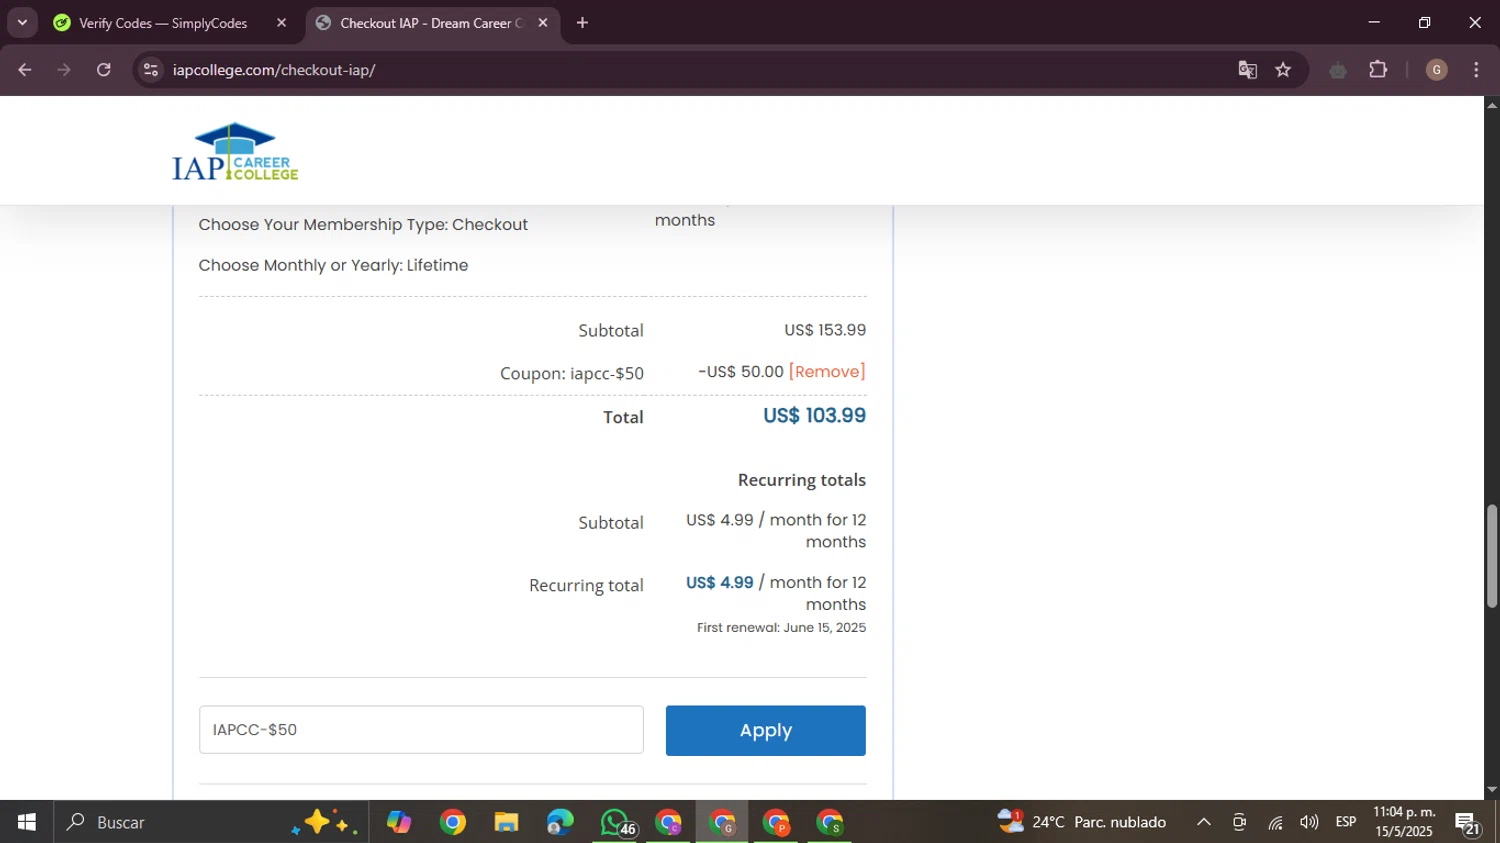
Task: Open Microsoft Edge from the taskbar
Action: 560,822
